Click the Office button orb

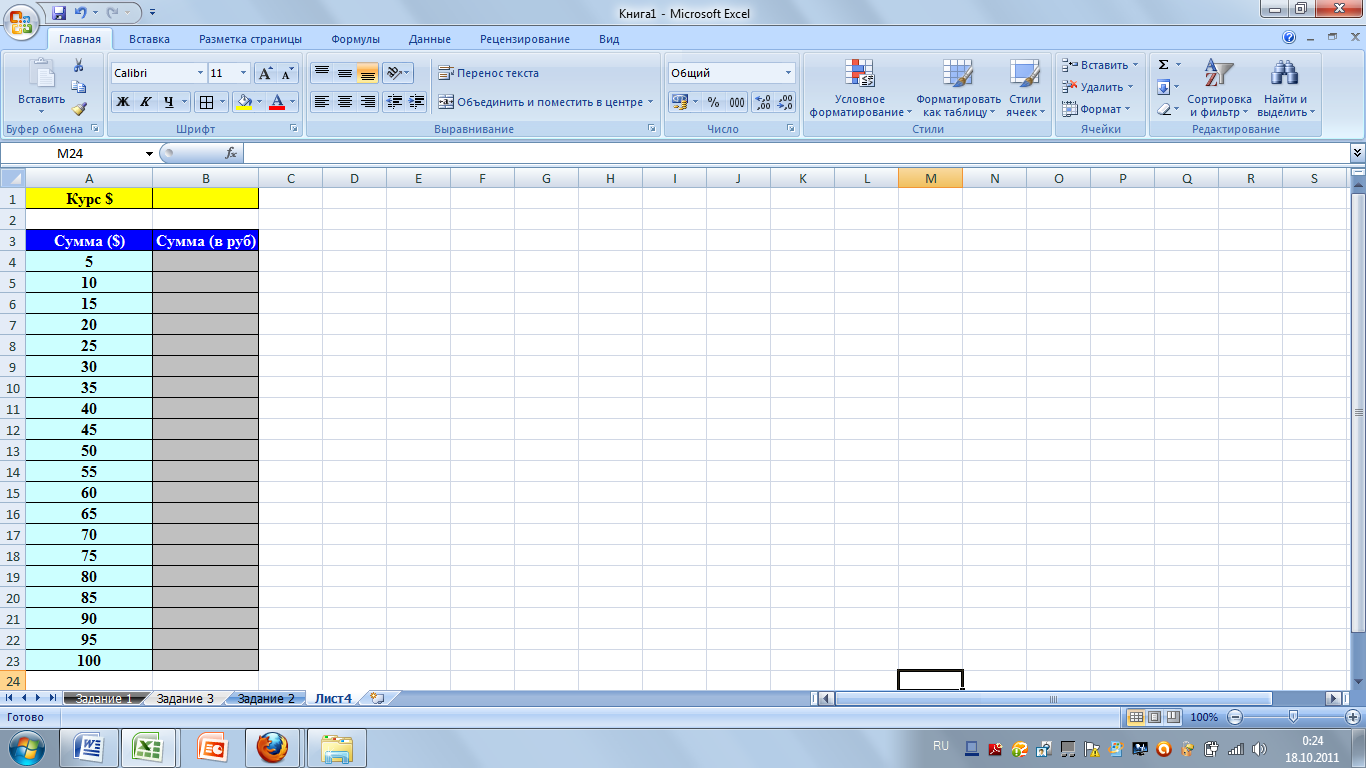click(21, 22)
